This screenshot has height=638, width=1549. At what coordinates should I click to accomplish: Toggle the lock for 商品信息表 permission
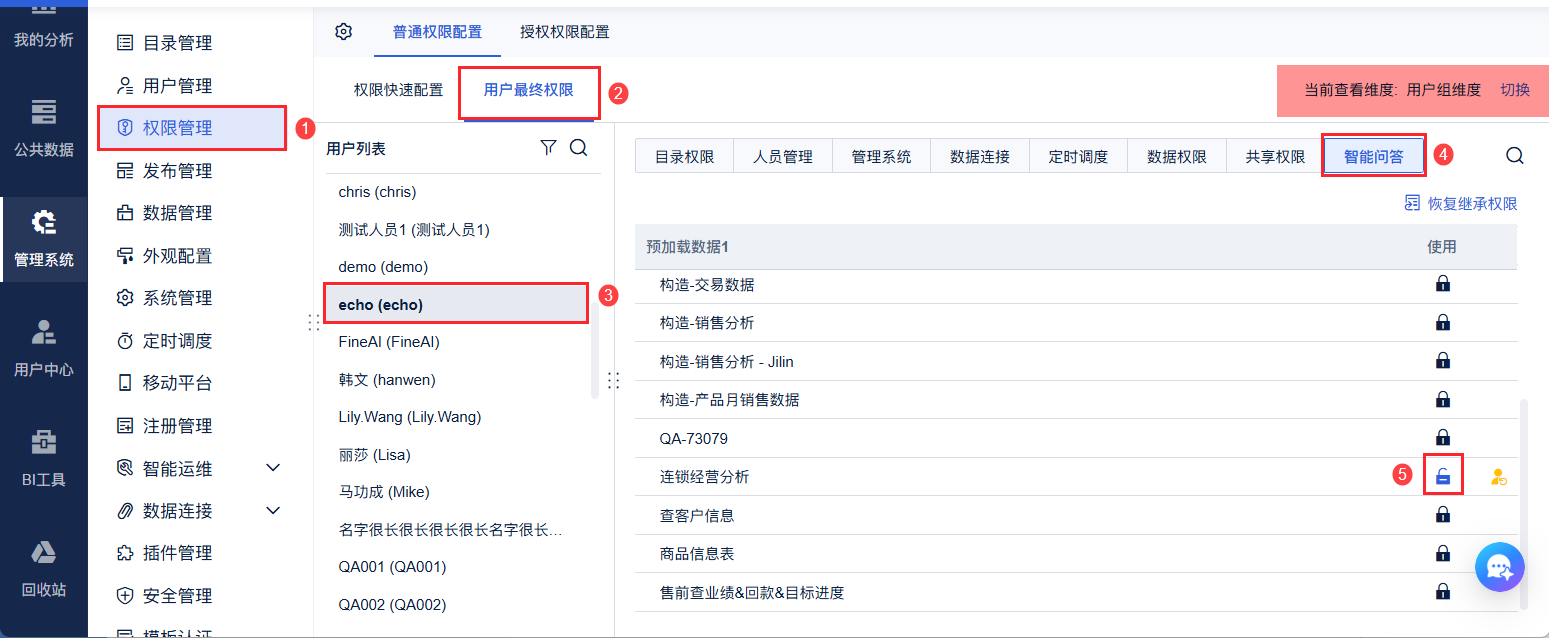1442,553
